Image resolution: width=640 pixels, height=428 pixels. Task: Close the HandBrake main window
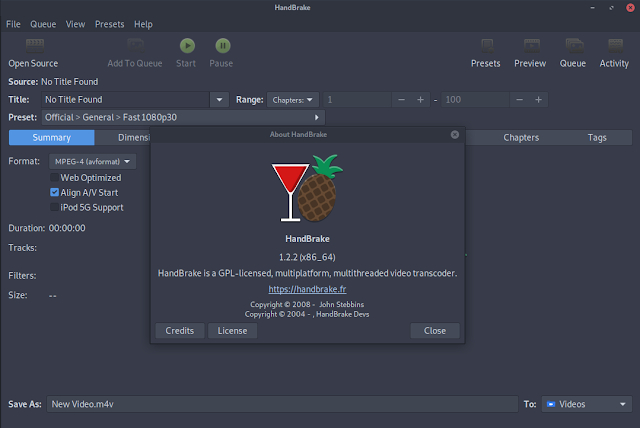point(630,7)
